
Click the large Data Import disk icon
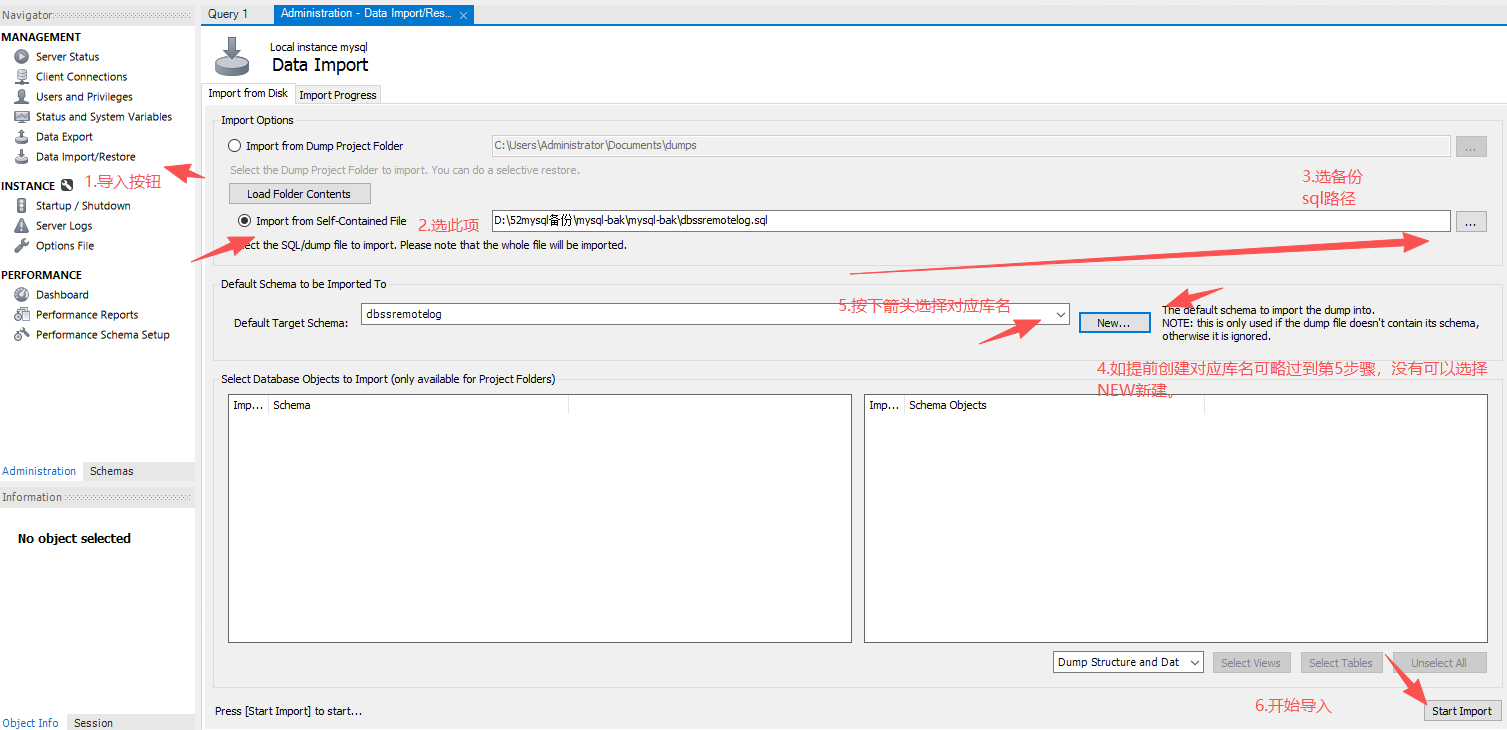[232, 56]
